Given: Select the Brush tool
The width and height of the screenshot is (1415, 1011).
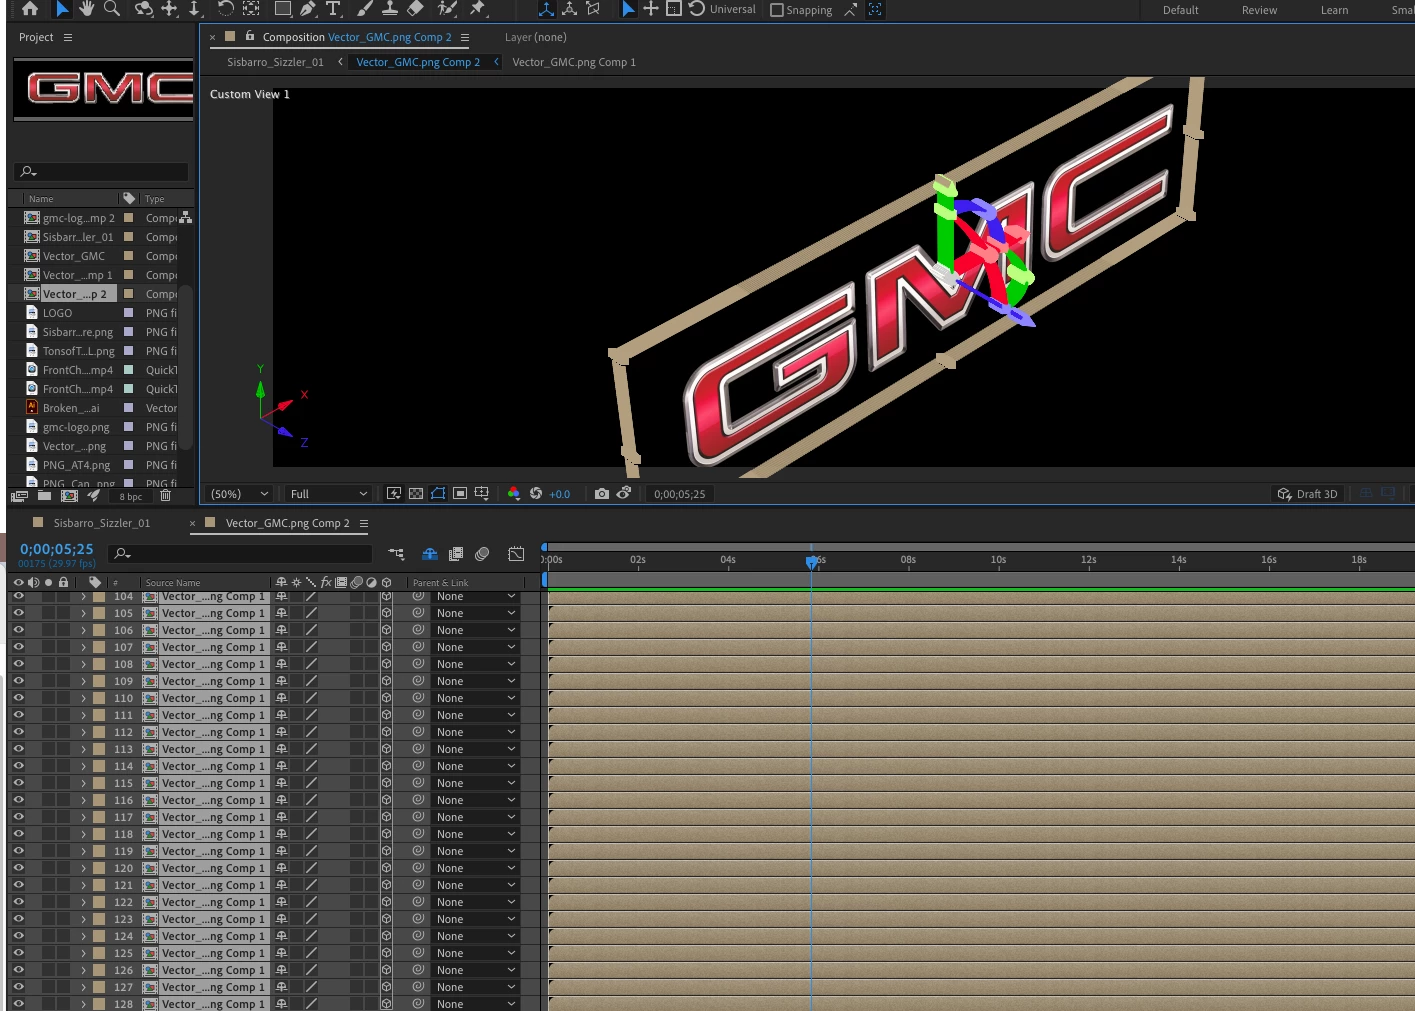Looking at the screenshot, I should (365, 9).
